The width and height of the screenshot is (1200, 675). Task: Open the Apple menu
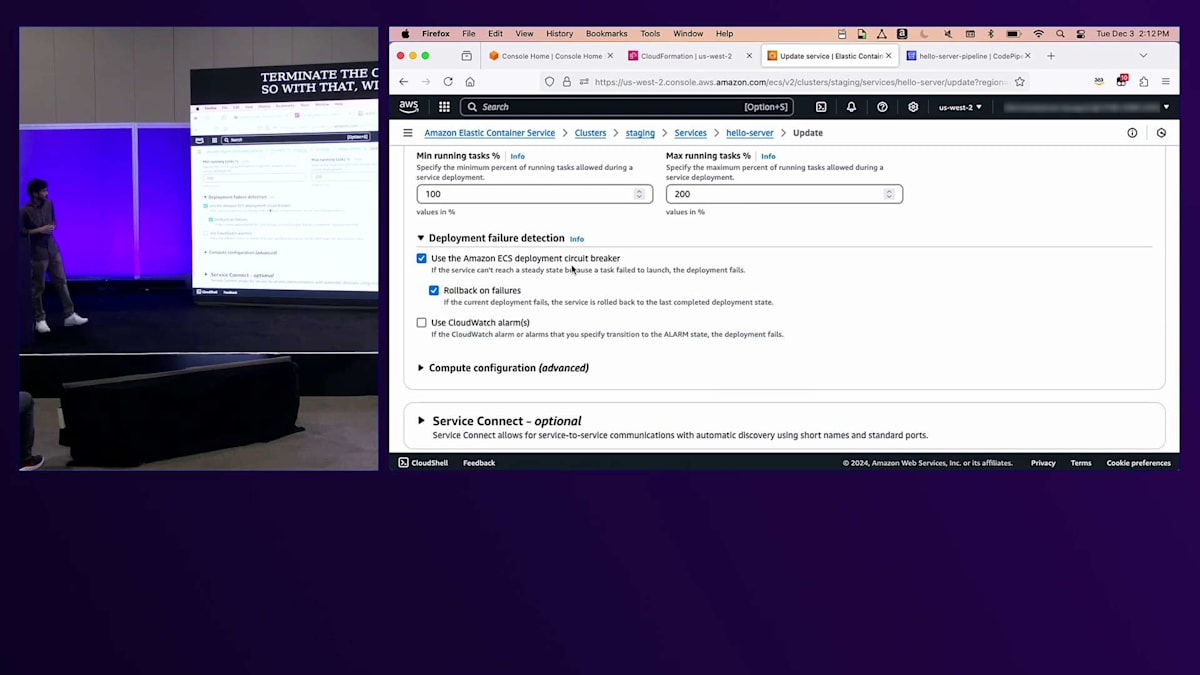pos(405,34)
